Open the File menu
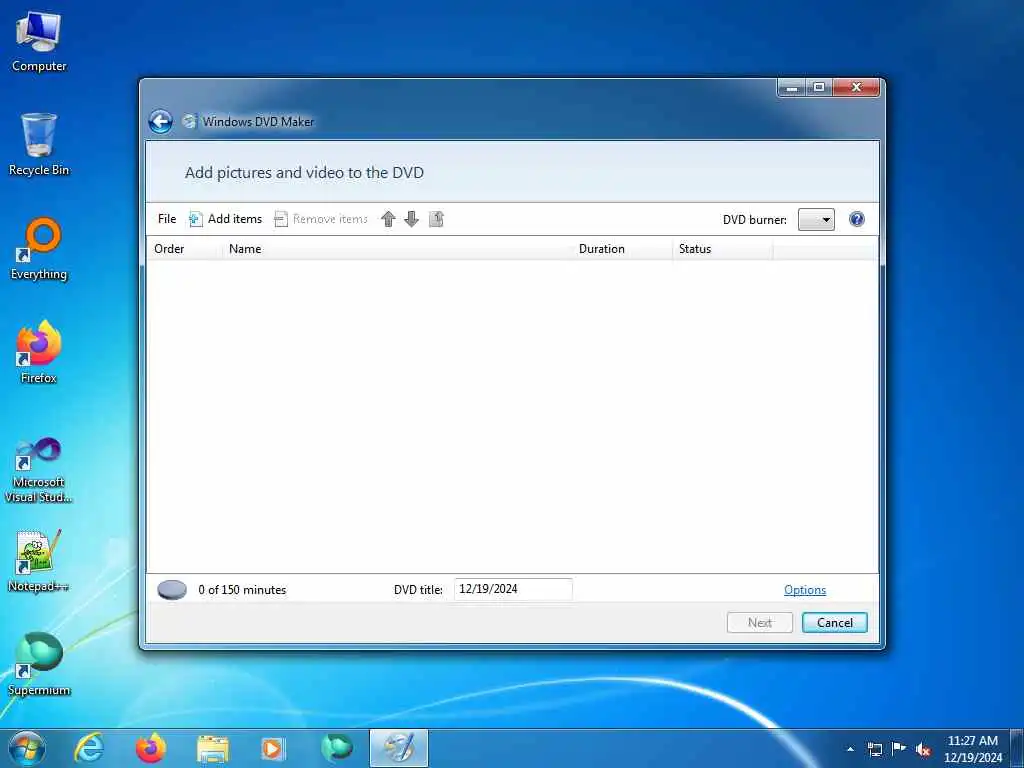This screenshot has width=1024, height=768. (x=167, y=219)
